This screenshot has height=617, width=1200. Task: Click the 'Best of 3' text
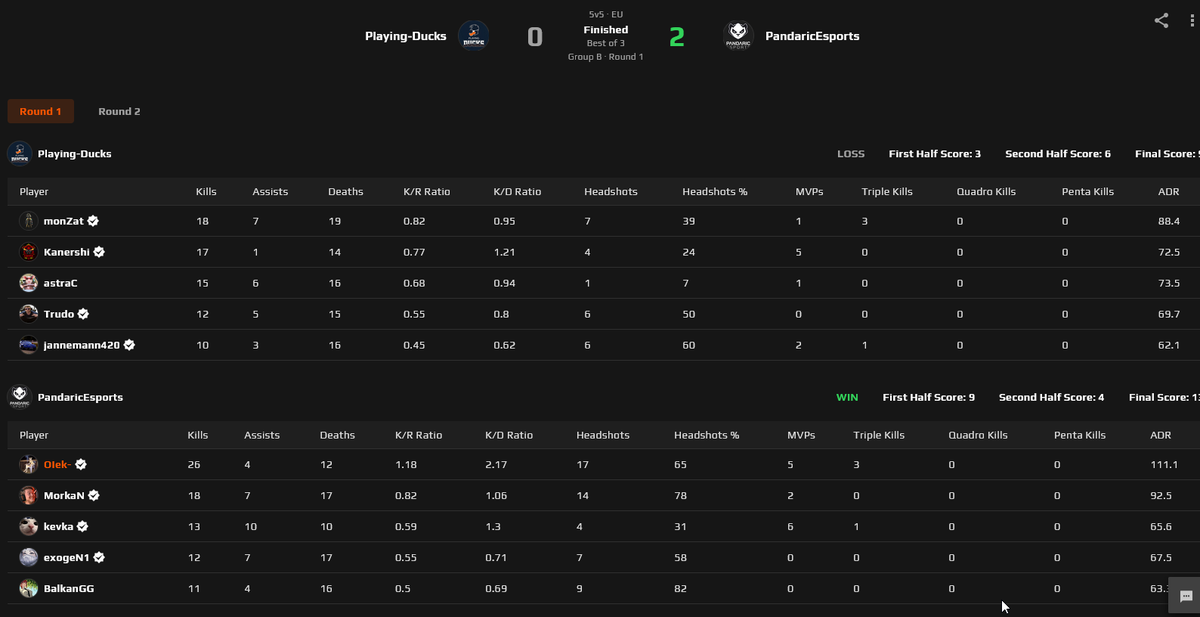[606, 43]
